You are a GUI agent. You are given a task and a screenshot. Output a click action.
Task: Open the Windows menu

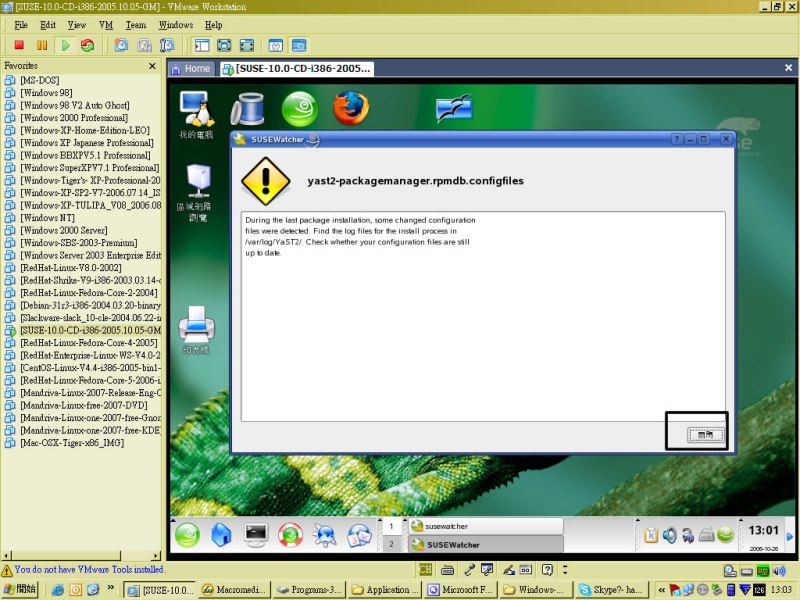click(x=176, y=25)
